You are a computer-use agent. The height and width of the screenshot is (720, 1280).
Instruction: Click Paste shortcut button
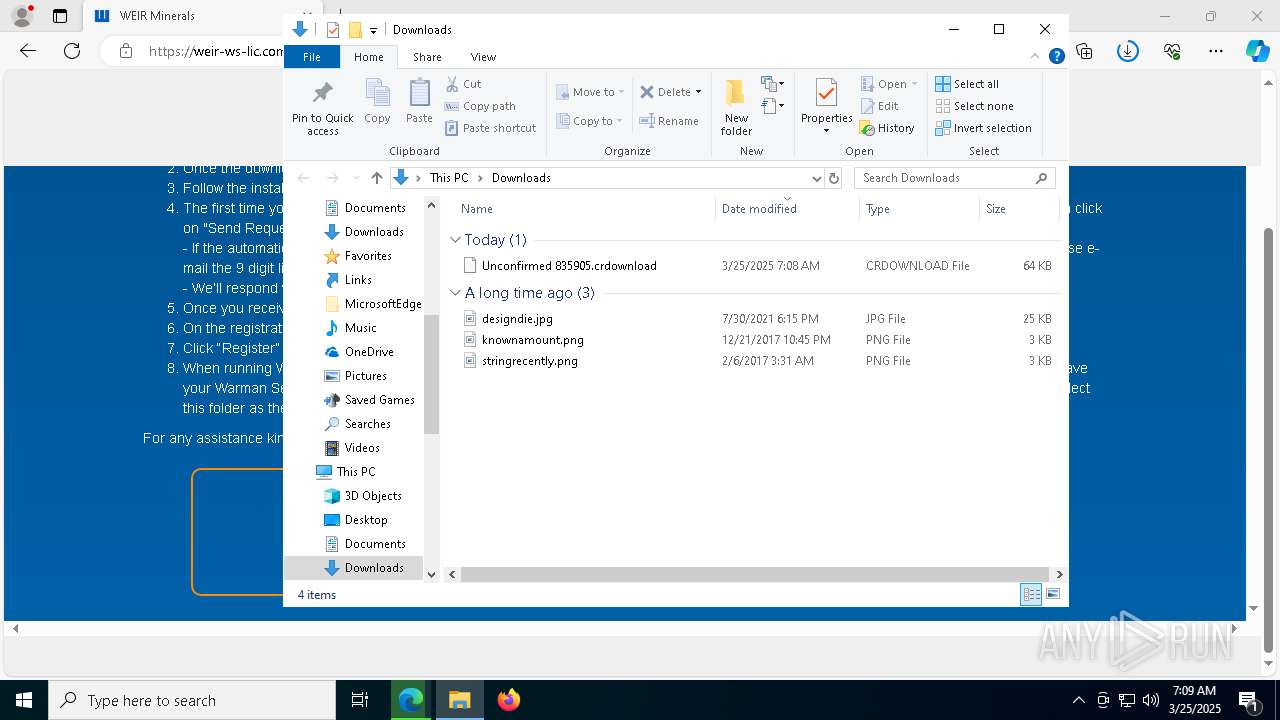491,128
